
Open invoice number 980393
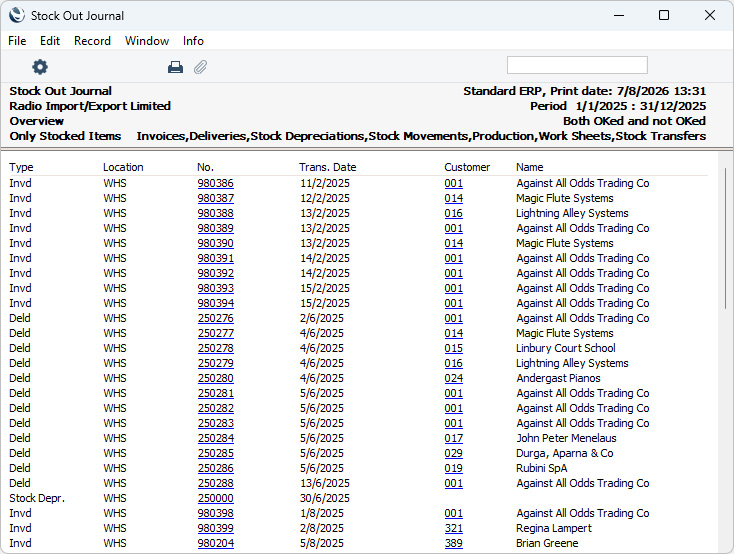point(215,288)
